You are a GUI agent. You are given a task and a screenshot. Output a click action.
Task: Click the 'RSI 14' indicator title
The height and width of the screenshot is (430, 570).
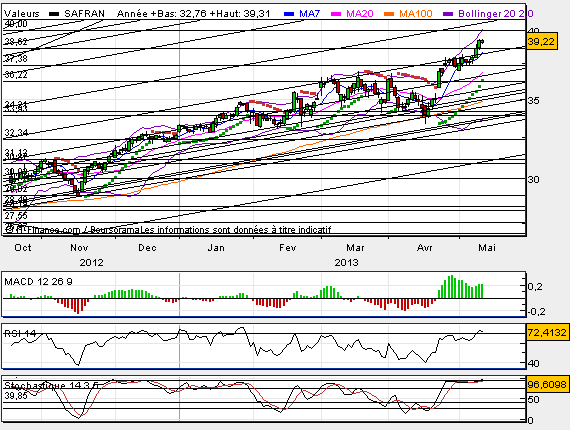point(20,333)
